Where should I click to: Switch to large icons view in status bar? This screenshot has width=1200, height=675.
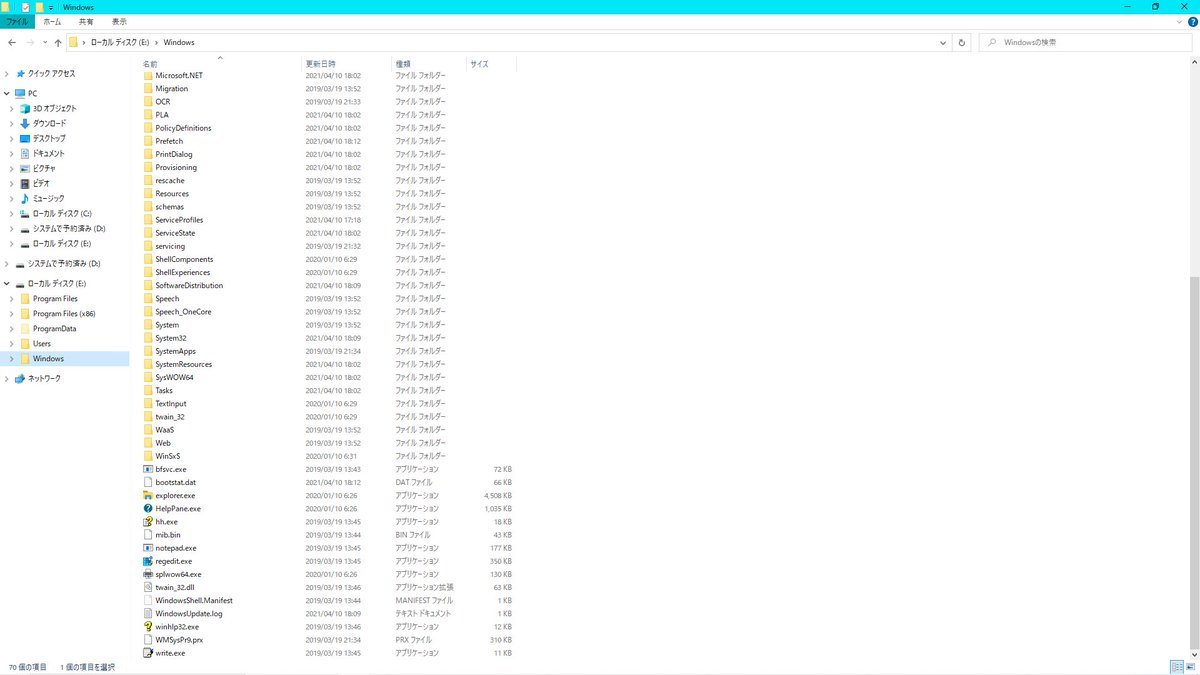[1191, 667]
